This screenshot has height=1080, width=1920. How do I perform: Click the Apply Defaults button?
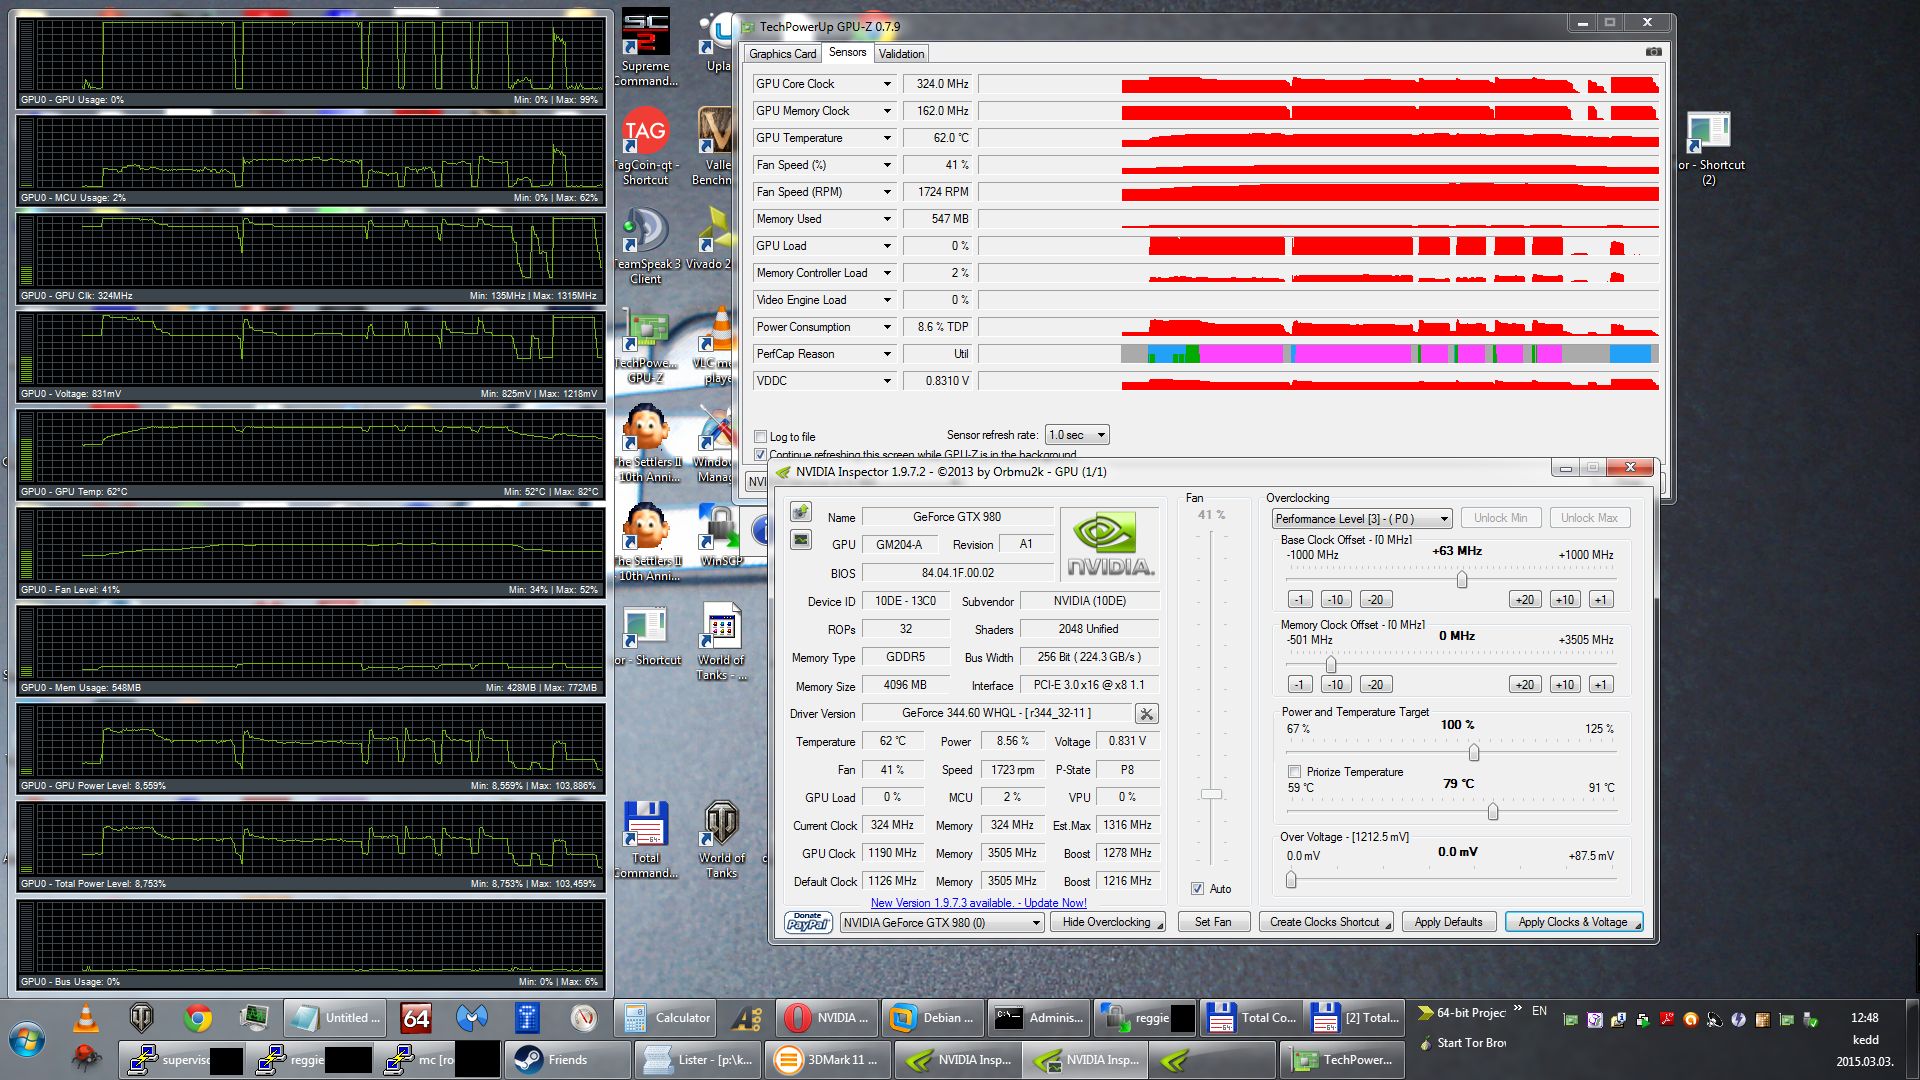coord(1448,922)
